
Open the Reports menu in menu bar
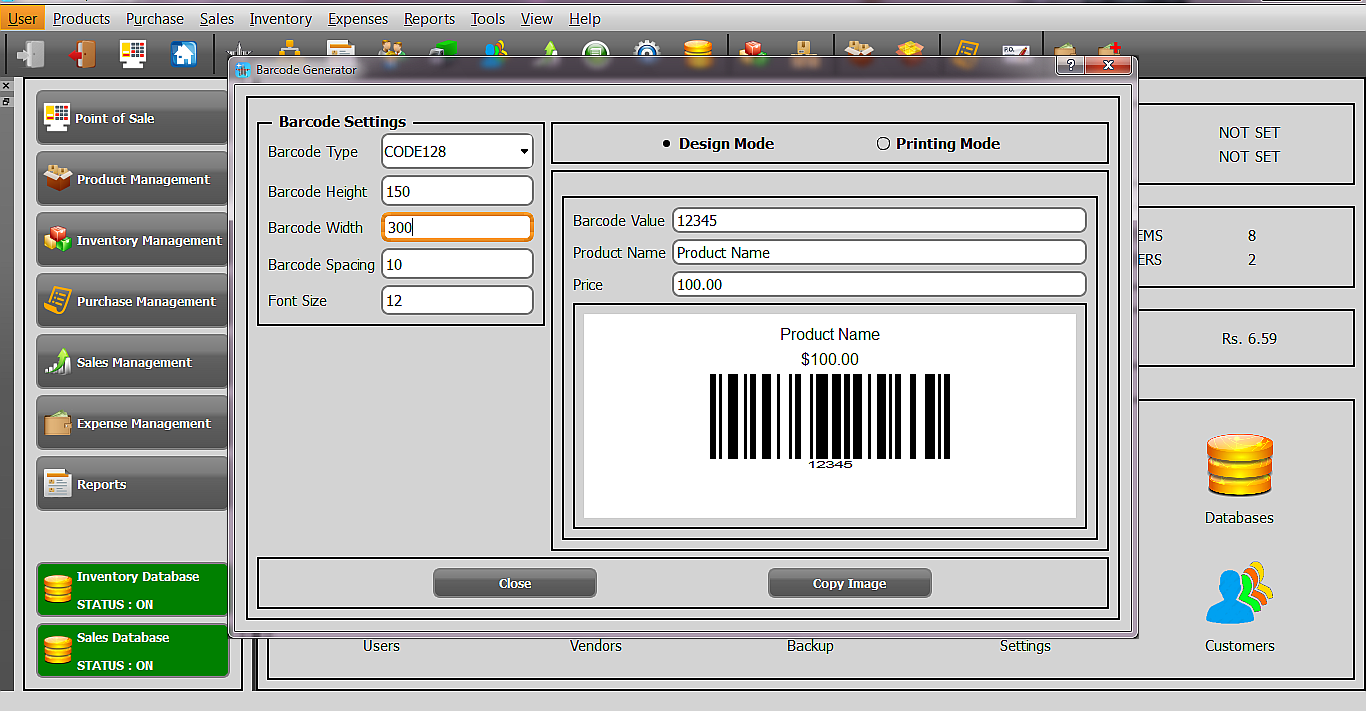coord(429,19)
